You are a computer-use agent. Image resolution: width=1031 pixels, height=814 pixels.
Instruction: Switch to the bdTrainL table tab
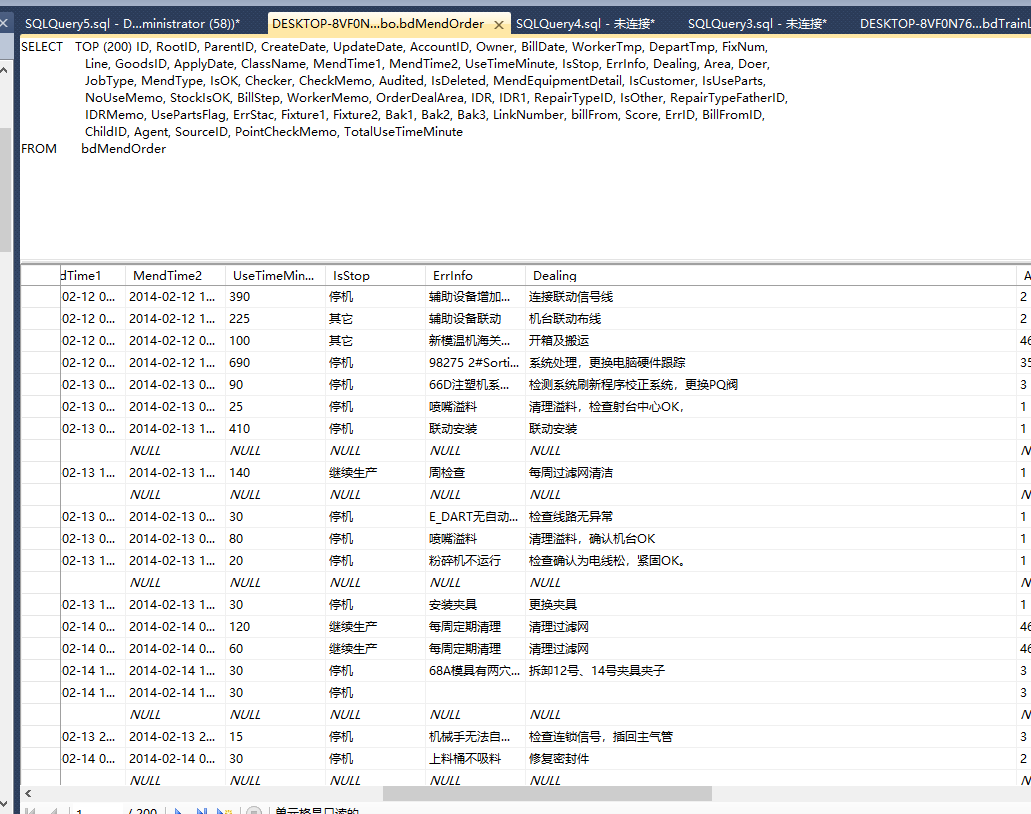942,23
